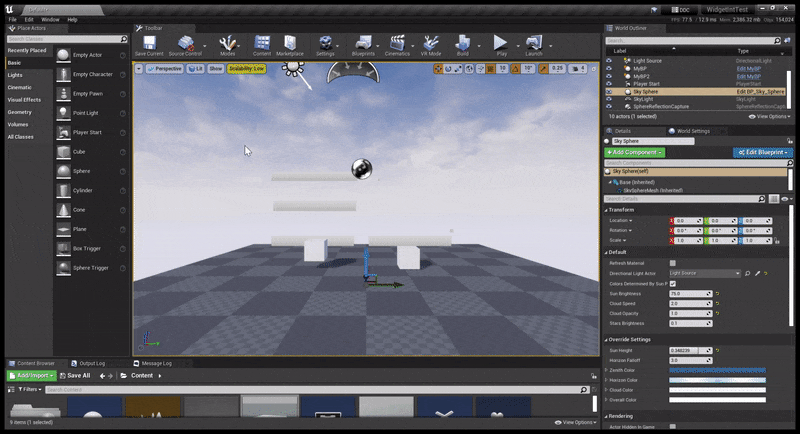
Task: Uncheck Colors Determined By Sun Position
Action: pos(672,284)
